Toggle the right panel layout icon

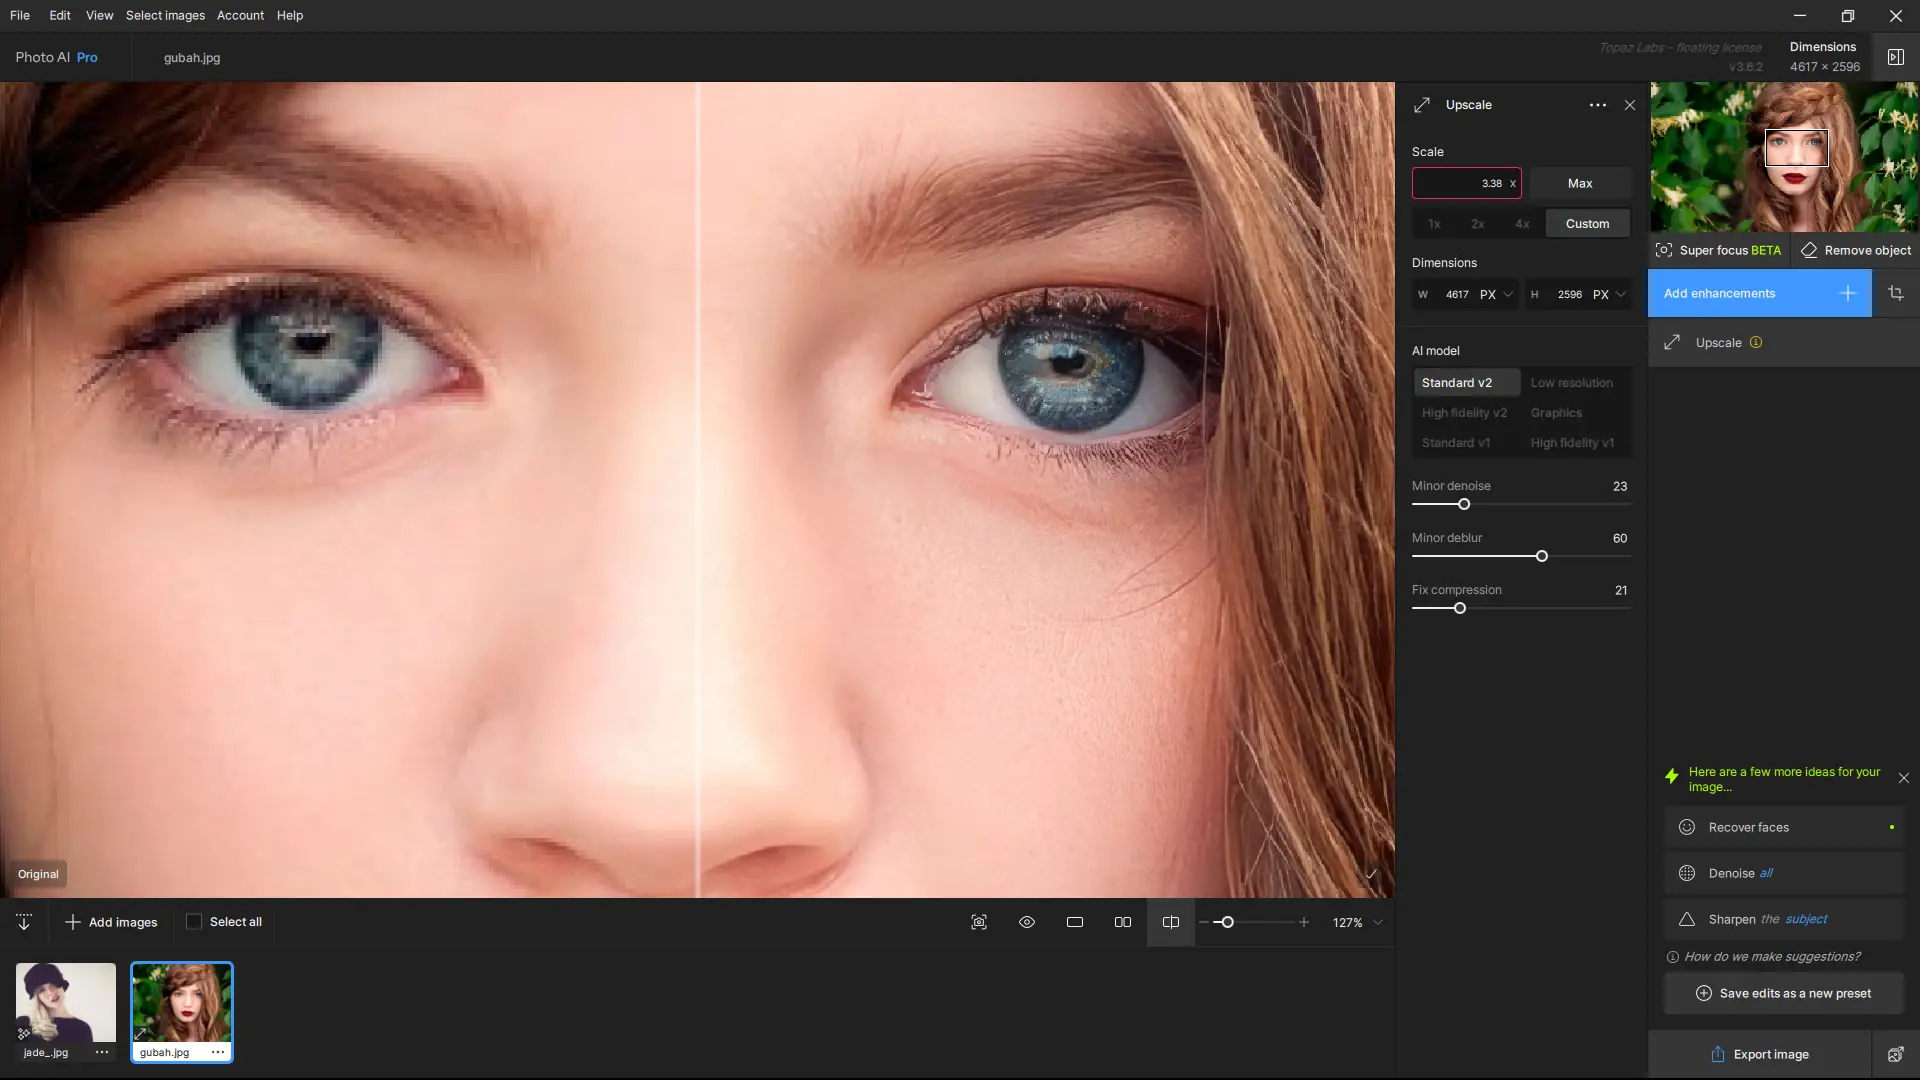(x=1895, y=57)
